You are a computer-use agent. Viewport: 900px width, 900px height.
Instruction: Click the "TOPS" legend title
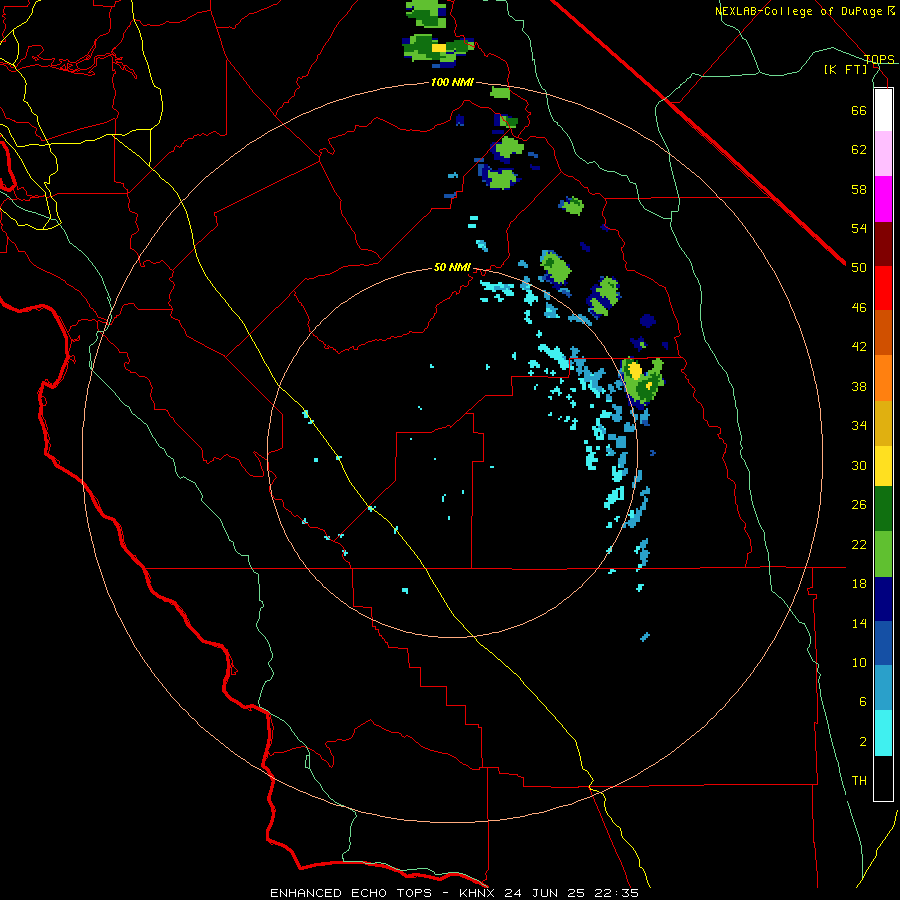(x=879, y=59)
